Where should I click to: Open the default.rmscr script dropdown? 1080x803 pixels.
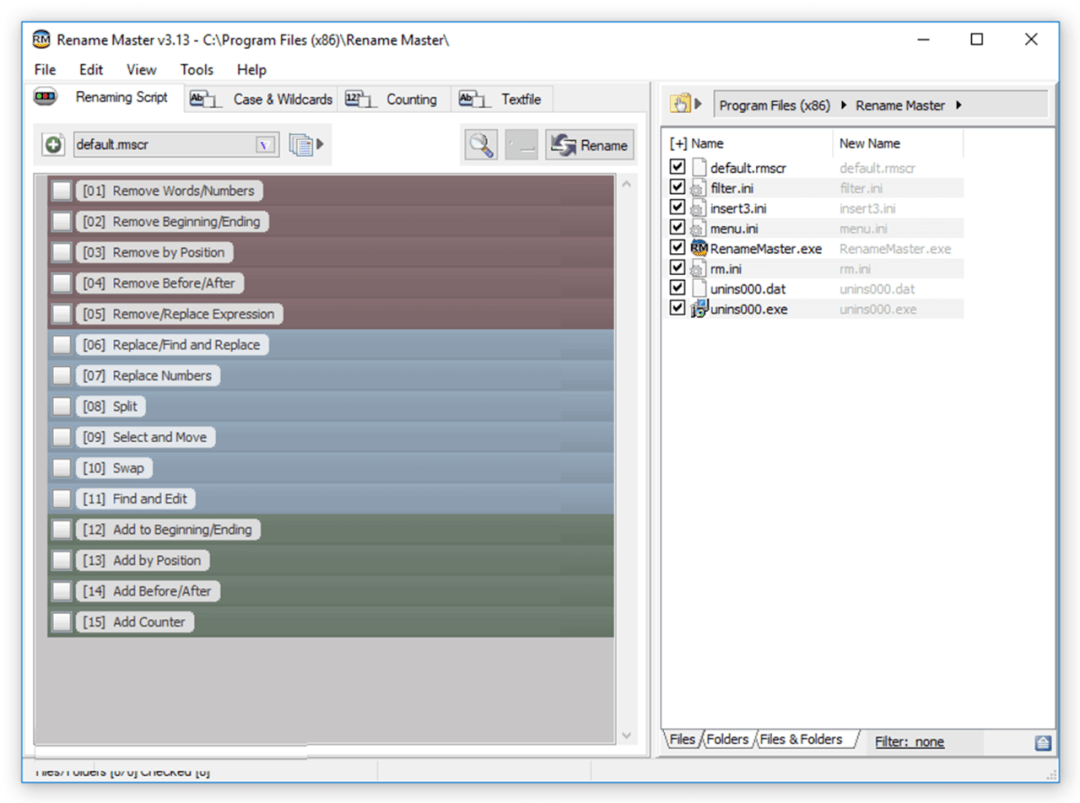click(x=265, y=145)
